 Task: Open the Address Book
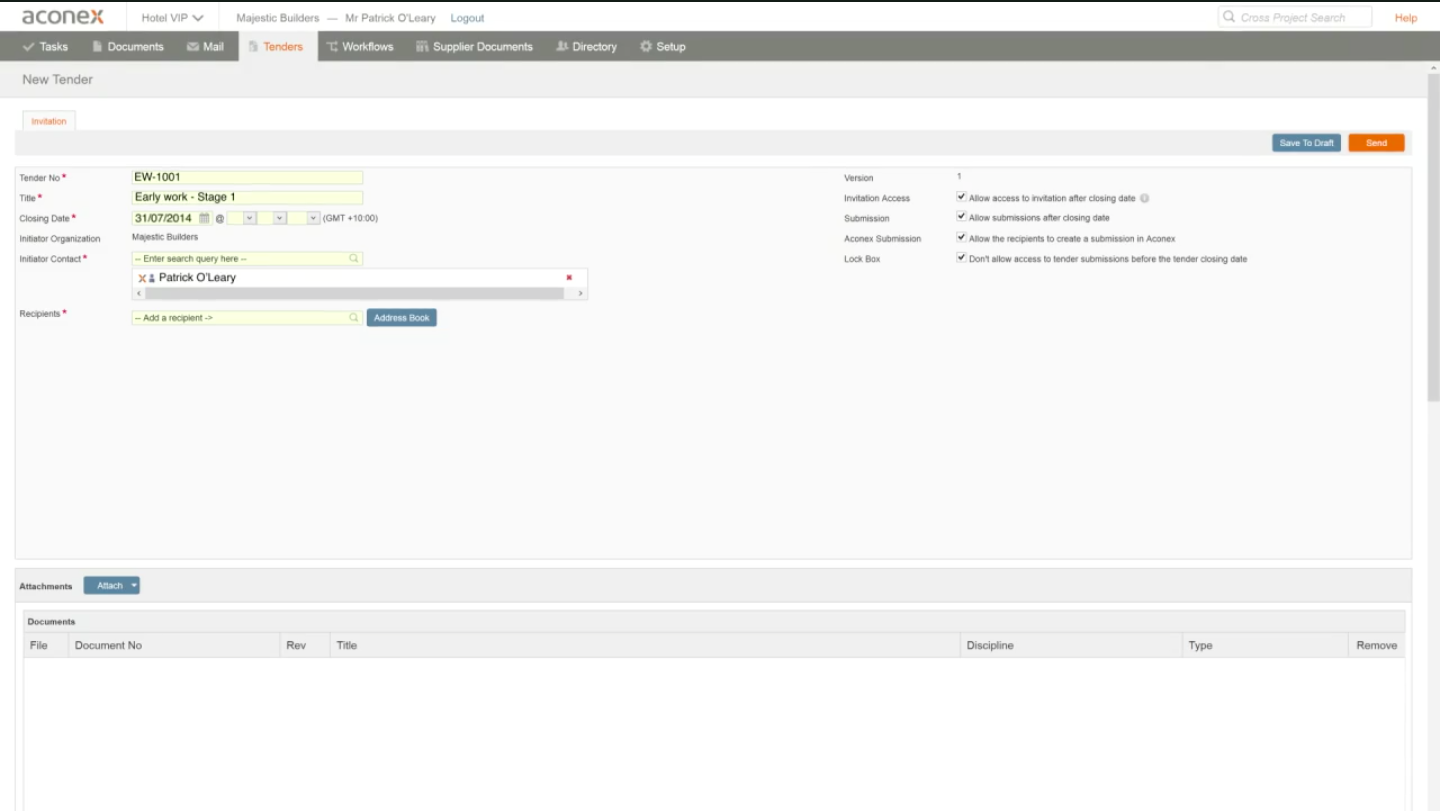tap(402, 318)
